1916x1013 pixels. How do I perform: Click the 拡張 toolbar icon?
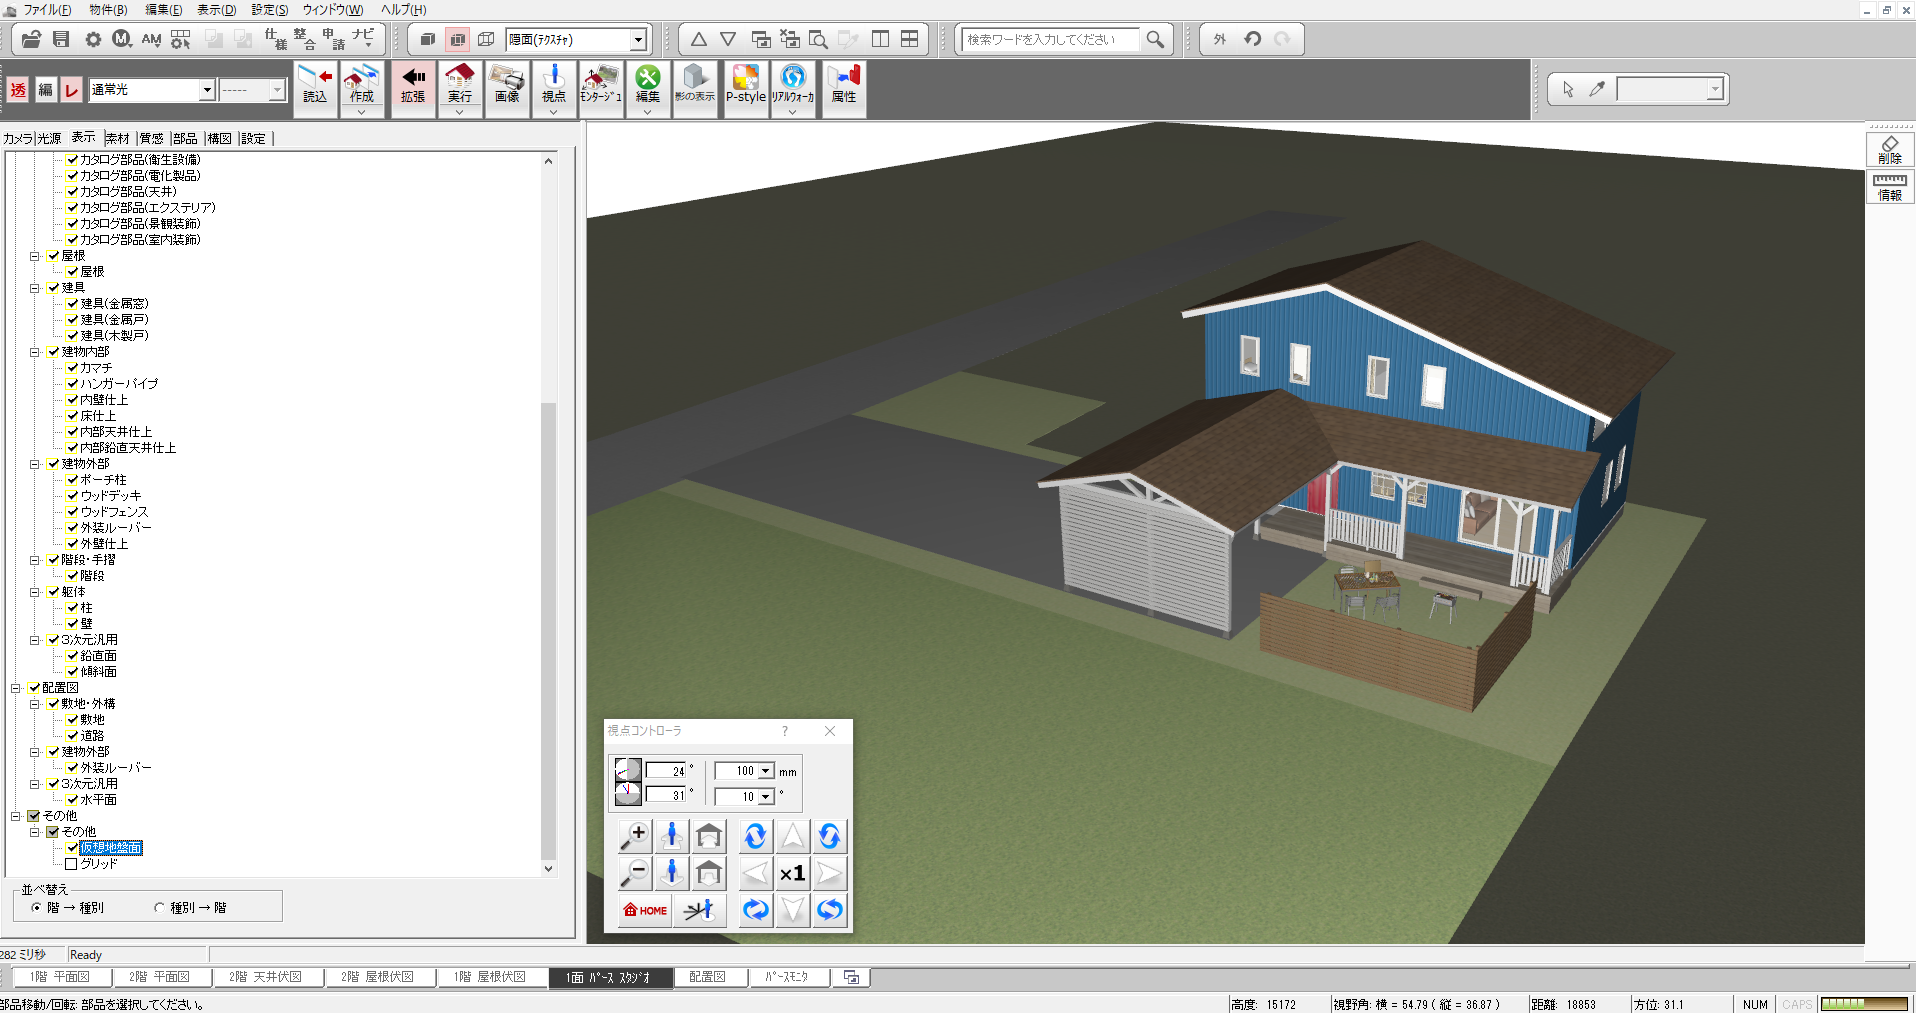point(413,85)
